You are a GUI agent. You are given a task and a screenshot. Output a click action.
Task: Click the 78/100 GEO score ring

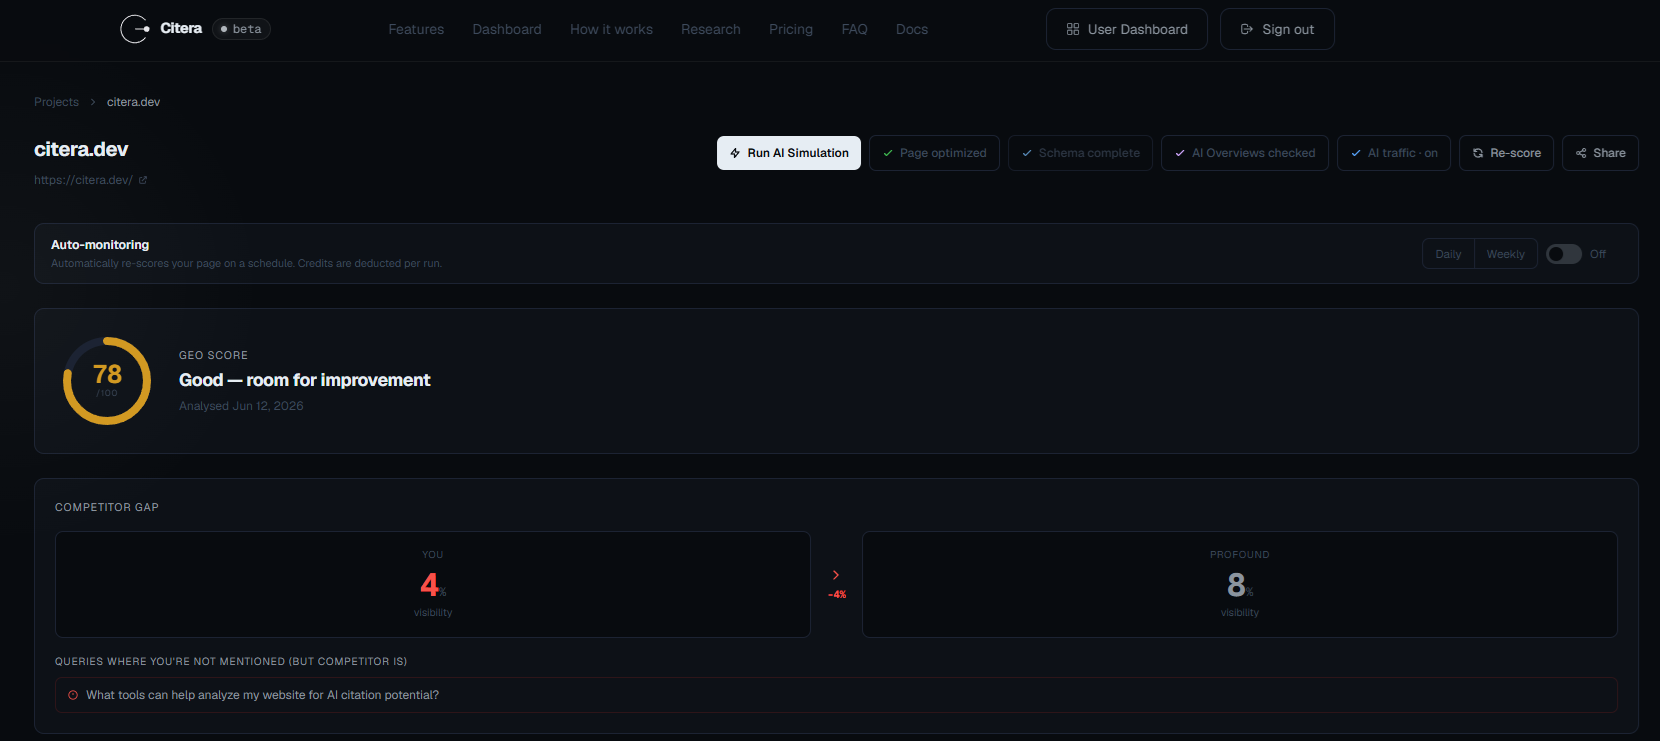(107, 381)
